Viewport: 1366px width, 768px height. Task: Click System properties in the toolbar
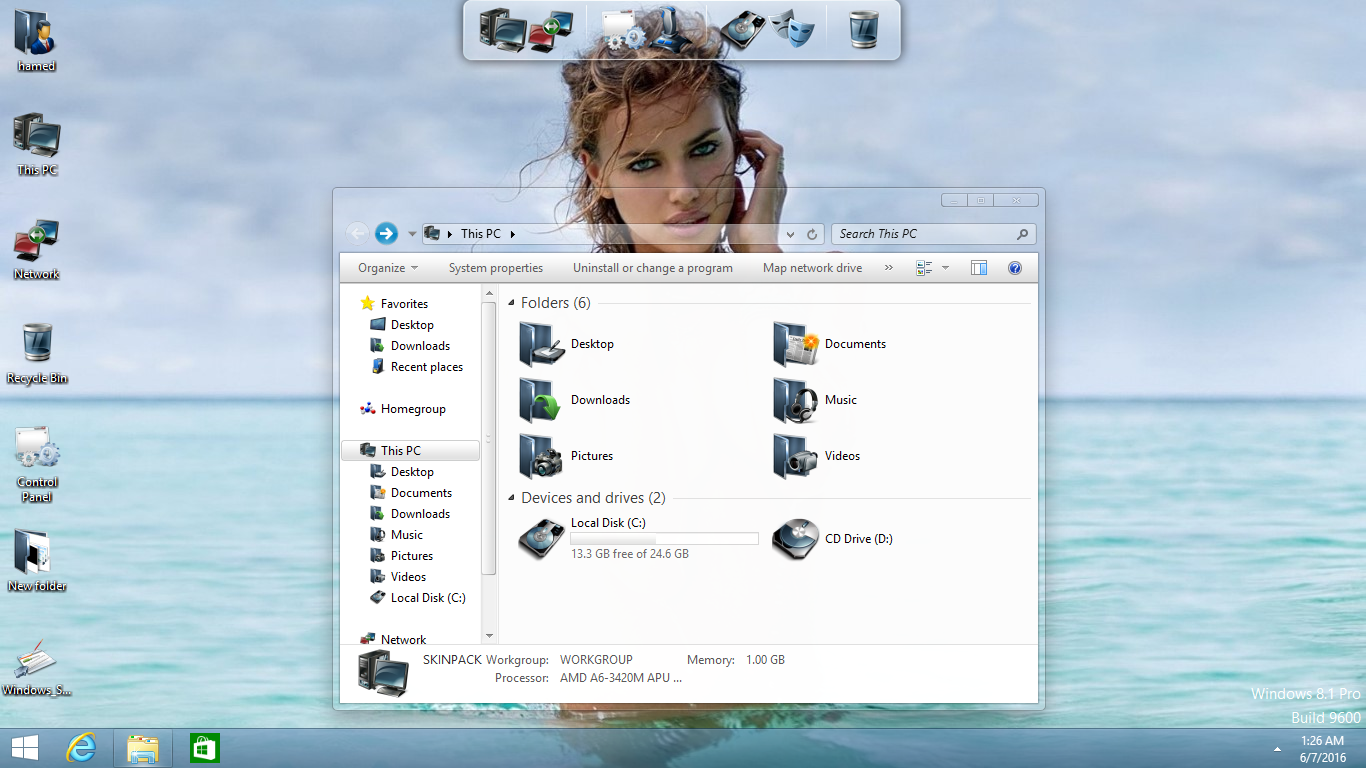pos(496,268)
